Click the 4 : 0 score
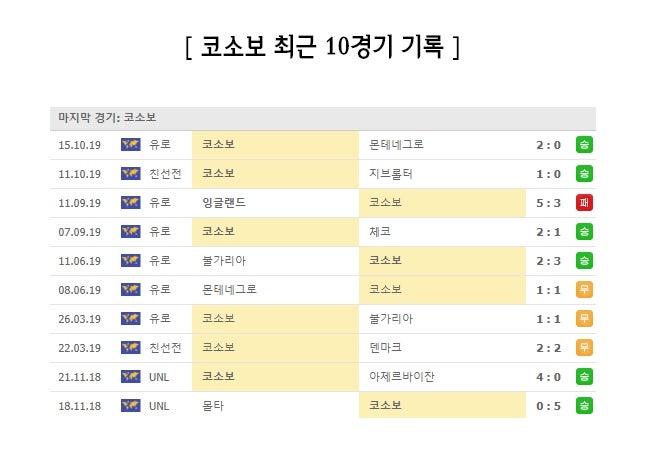Image resolution: width=653 pixels, height=468 pixels. tap(548, 377)
